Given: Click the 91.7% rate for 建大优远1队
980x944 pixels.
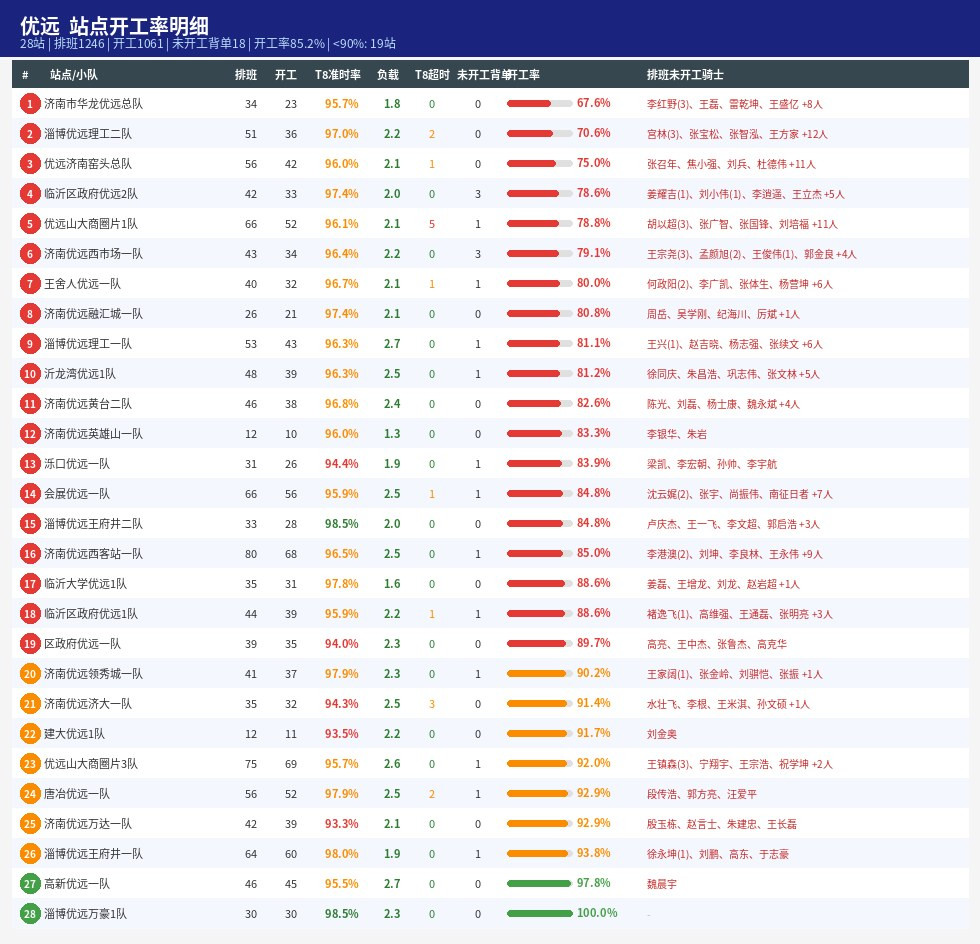Looking at the screenshot, I should [593, 733].
